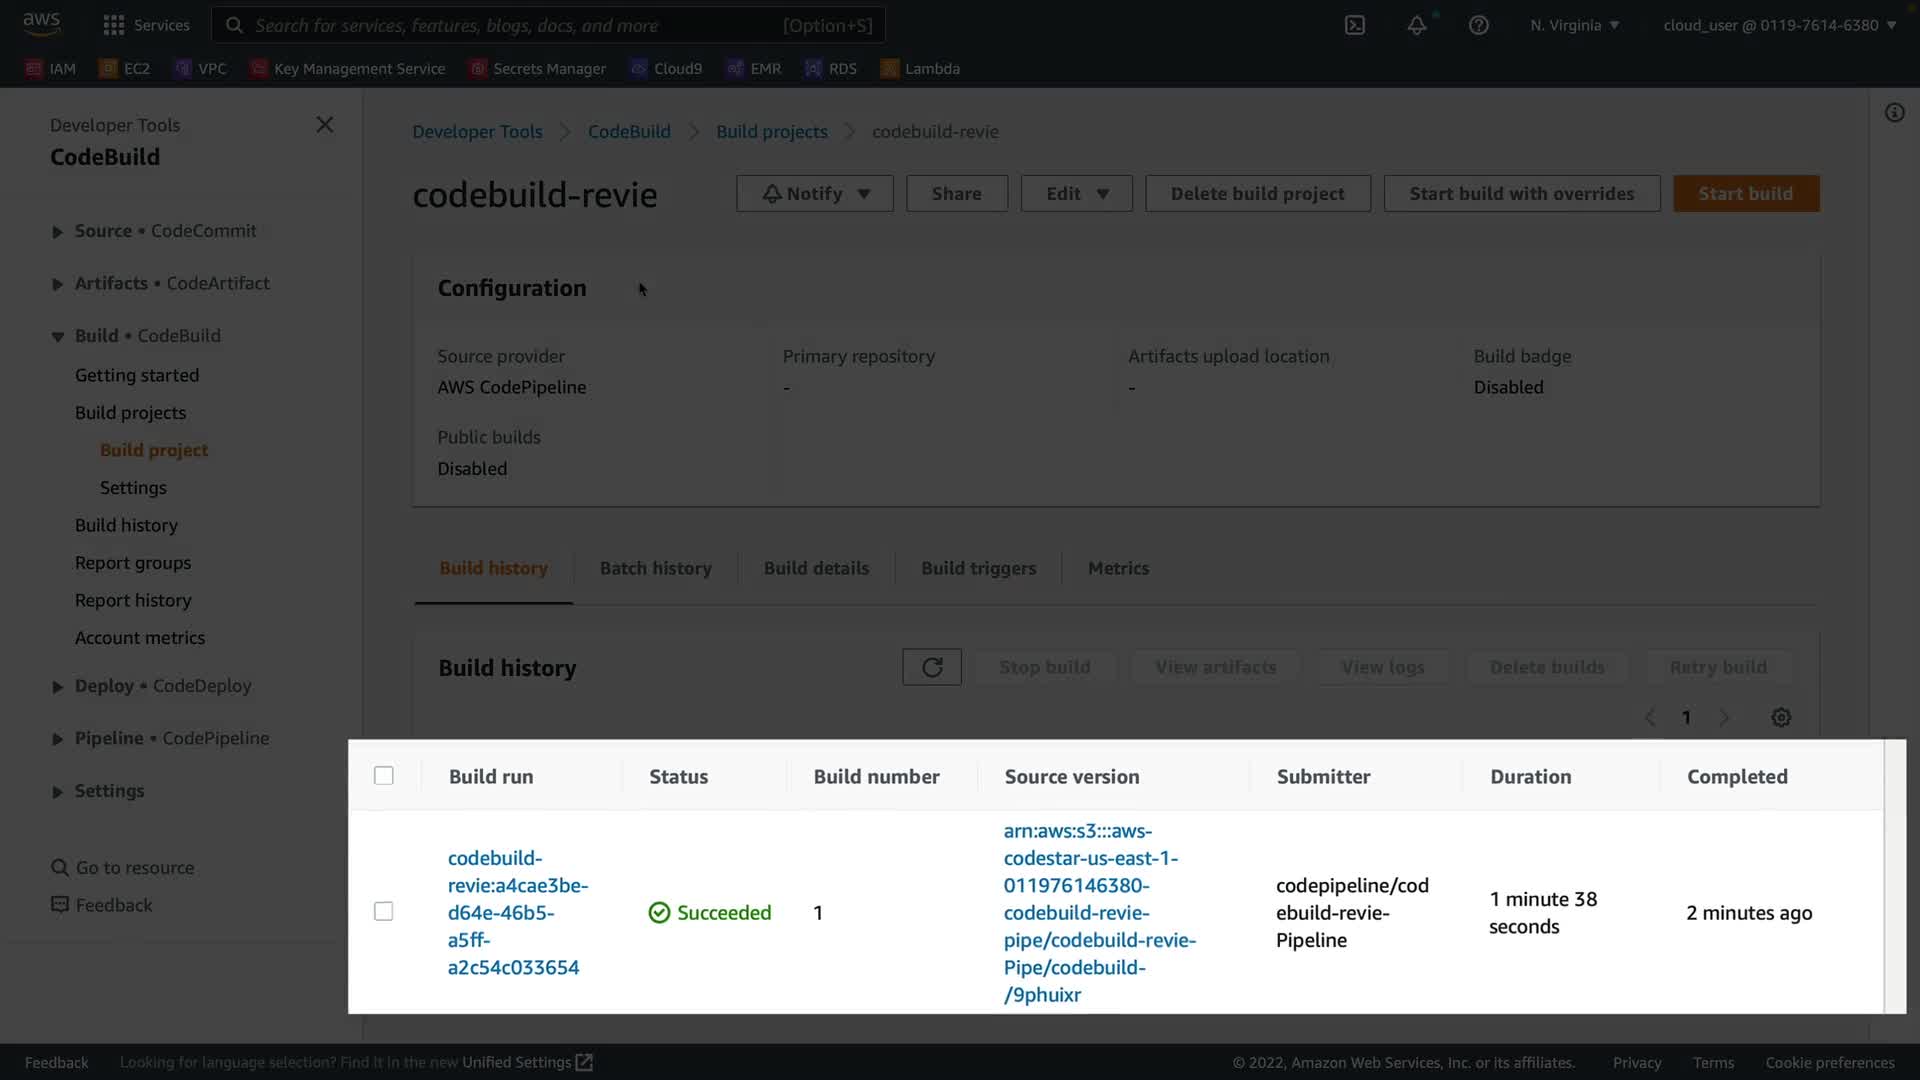Open the Notify dropdown
This screenshot has width=1920, height=1080.
814,193
